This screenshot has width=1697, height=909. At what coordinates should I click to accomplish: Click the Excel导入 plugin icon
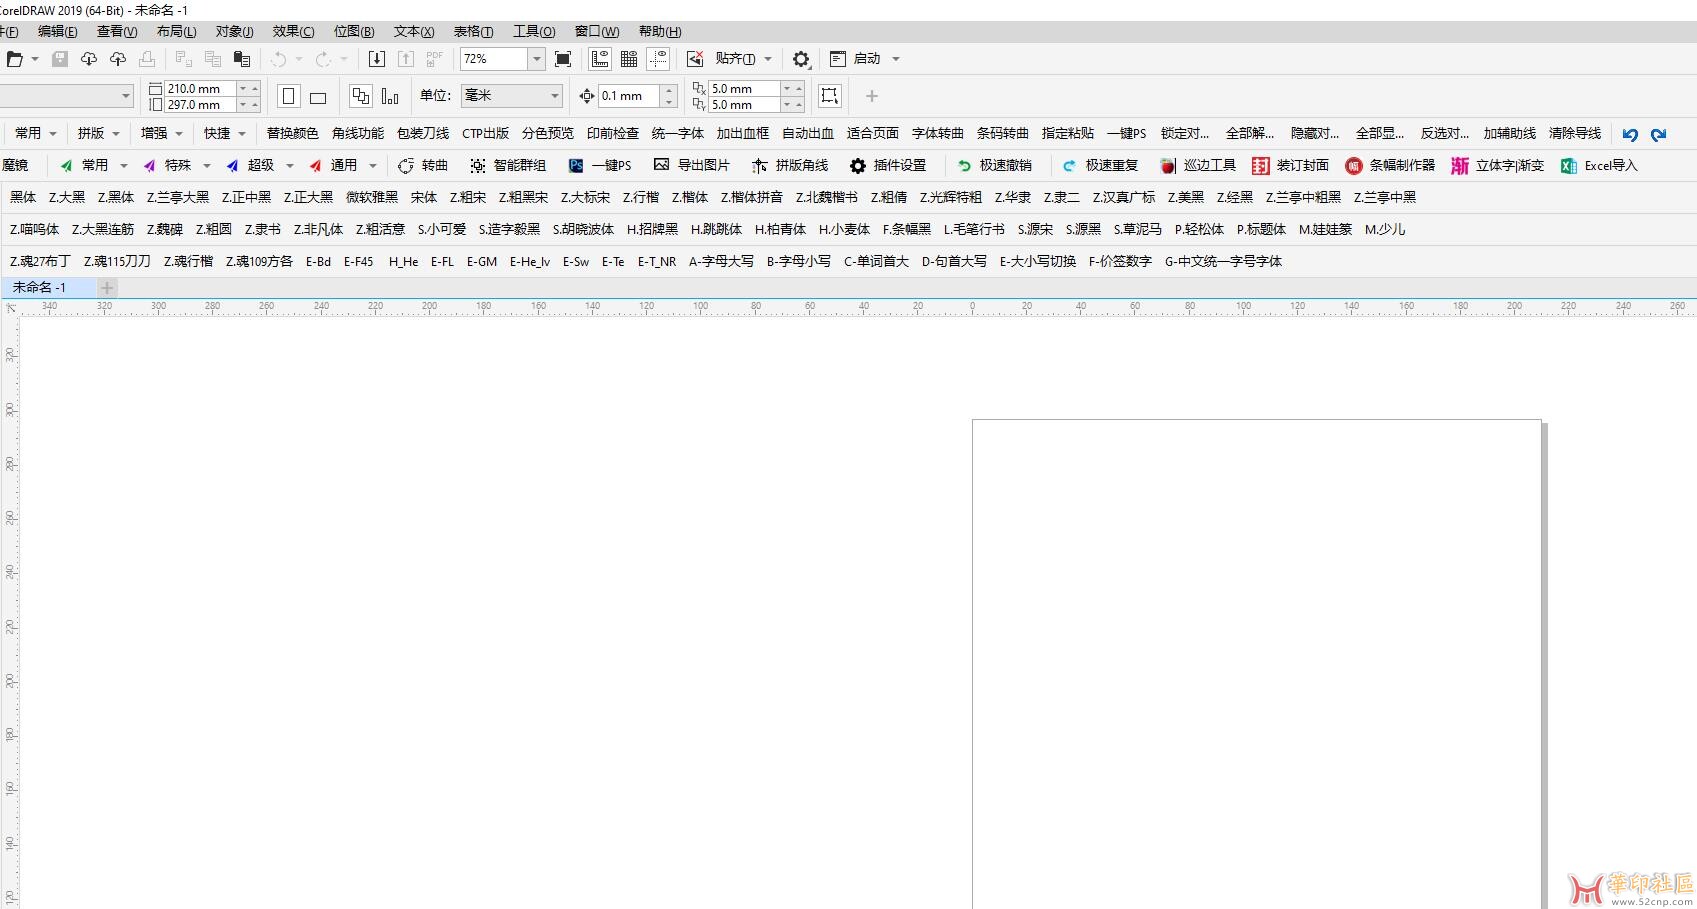[1569, 166]
